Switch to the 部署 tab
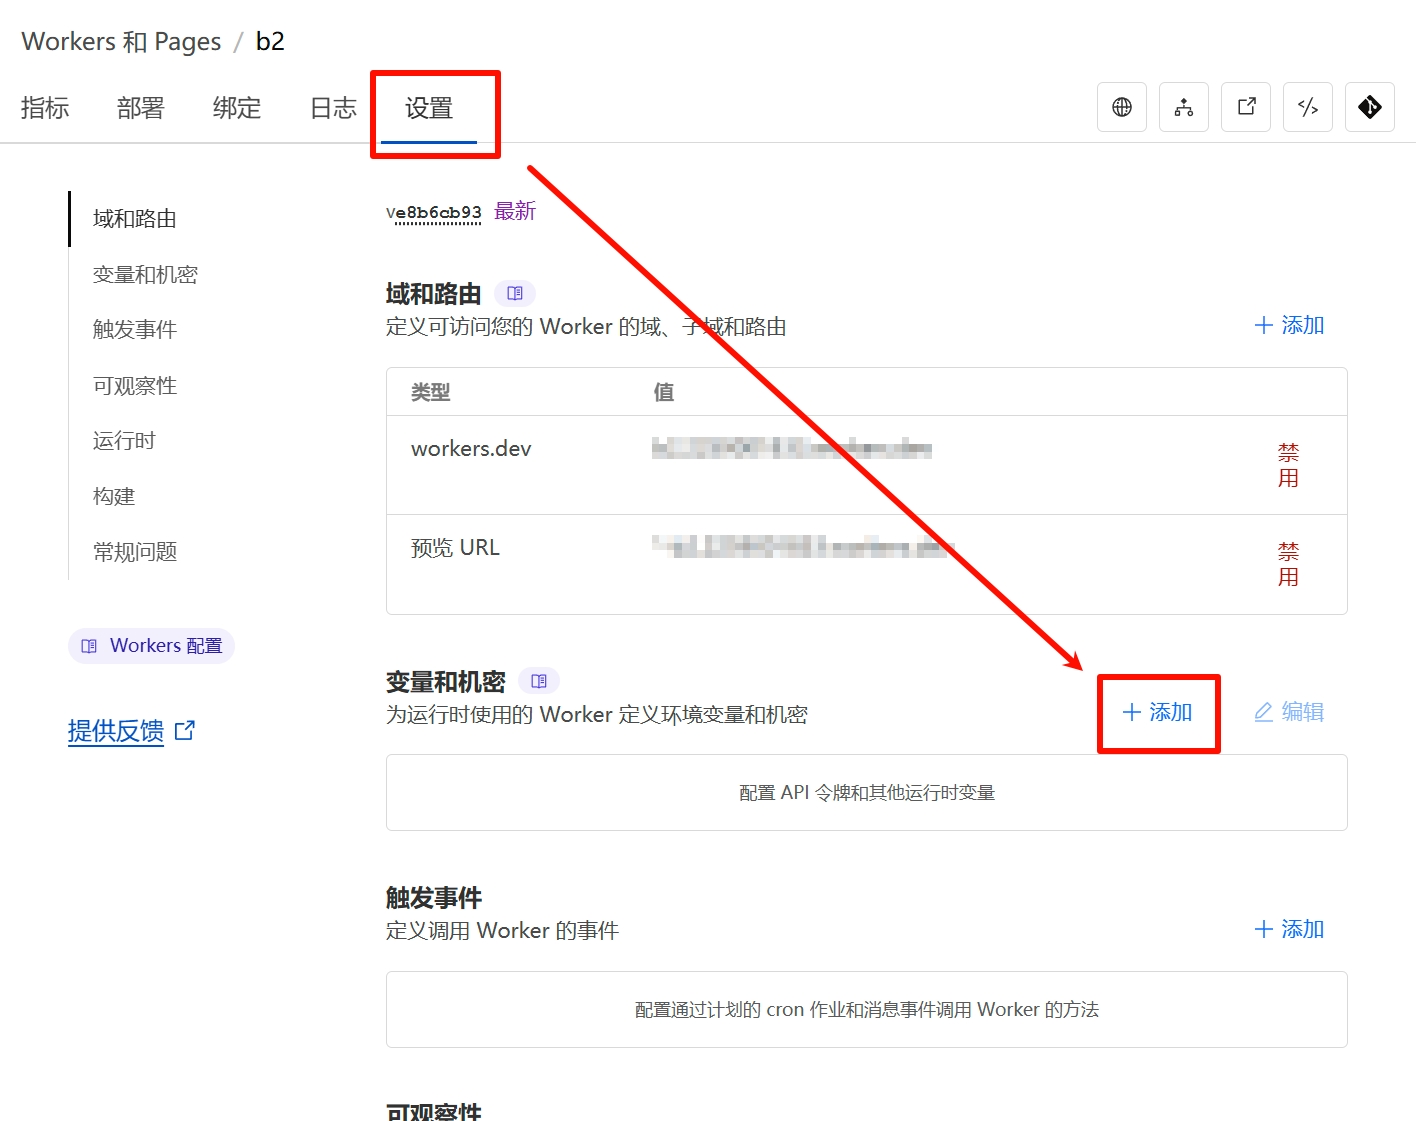 tap(140, 108)
